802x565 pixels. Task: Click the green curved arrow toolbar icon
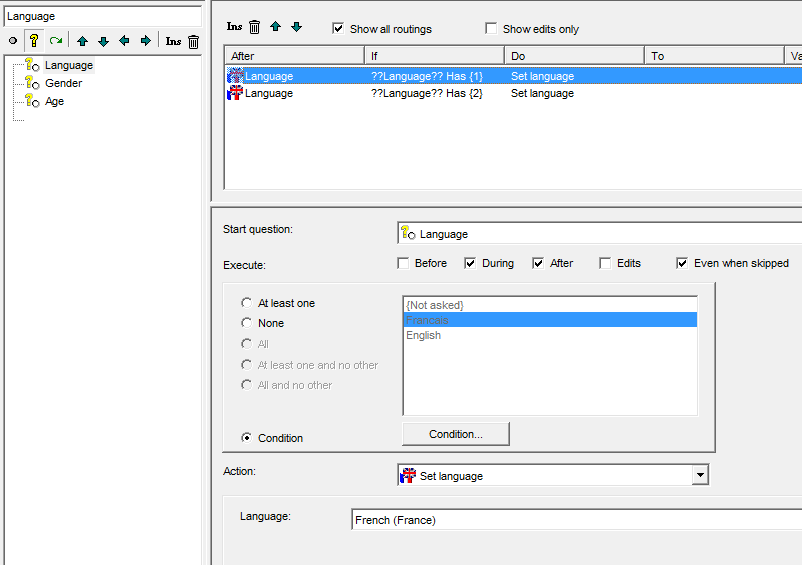56,41
